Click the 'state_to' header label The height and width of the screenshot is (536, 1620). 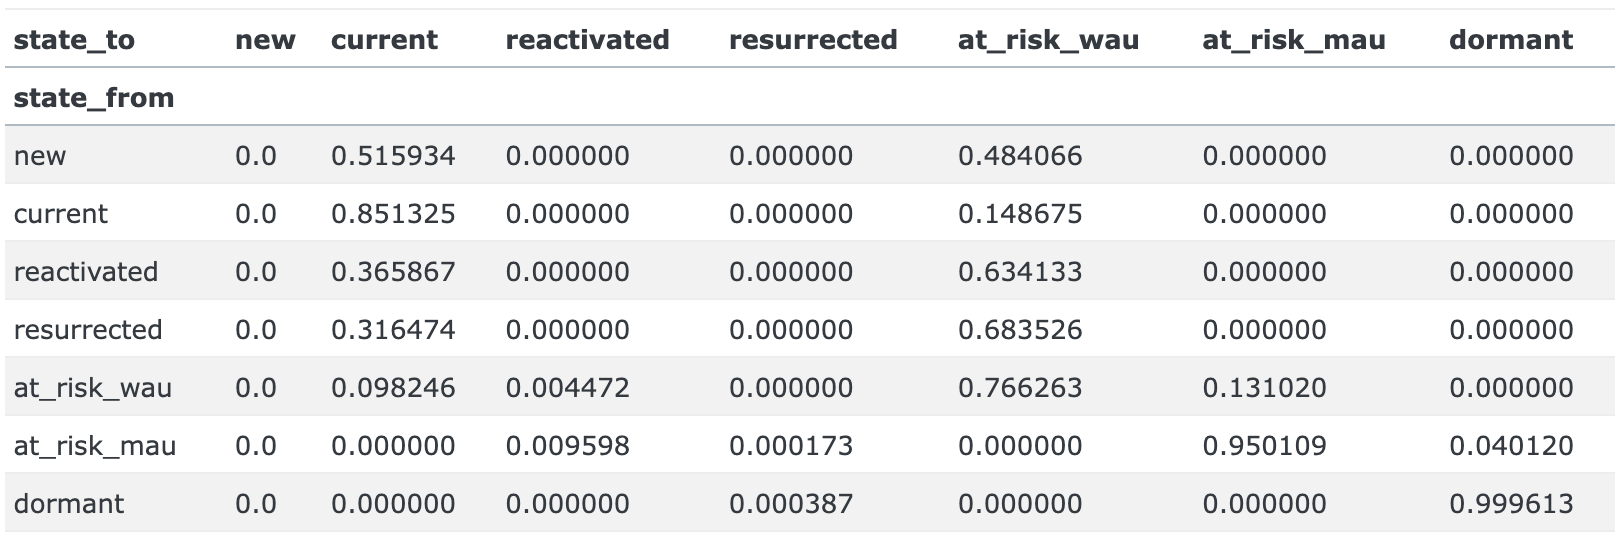pyautogui.click(x=74, y=40)
